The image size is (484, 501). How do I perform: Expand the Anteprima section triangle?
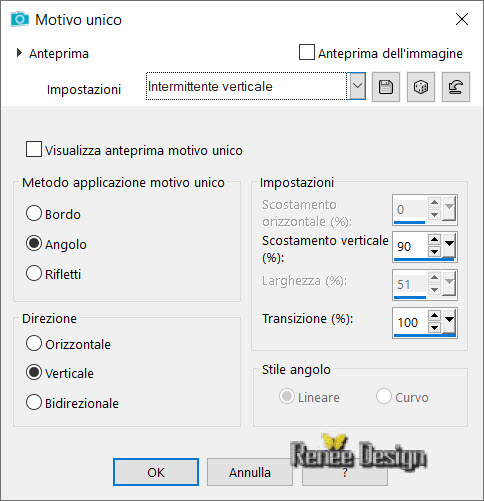pos(19,53)
